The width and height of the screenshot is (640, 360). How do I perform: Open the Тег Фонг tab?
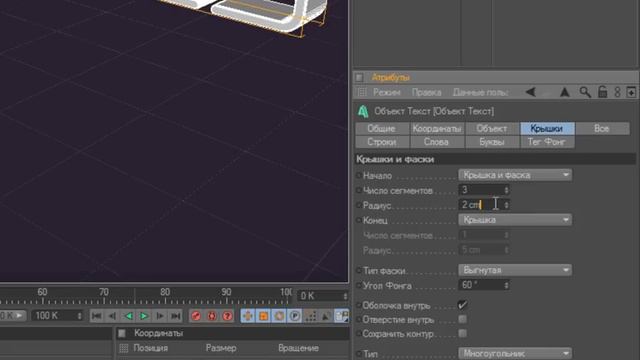tap(547, 142)
